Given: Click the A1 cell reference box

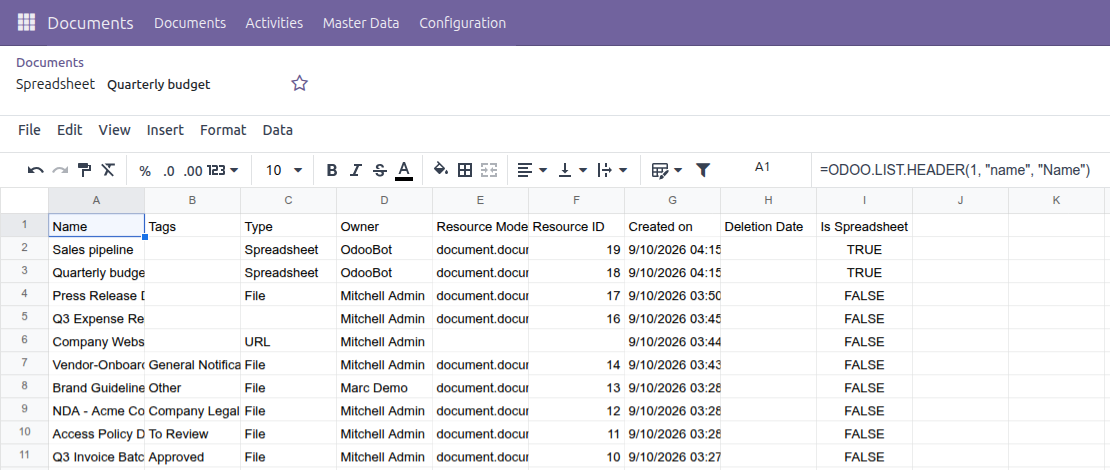Looking at the screenshot, I should 762,167.
